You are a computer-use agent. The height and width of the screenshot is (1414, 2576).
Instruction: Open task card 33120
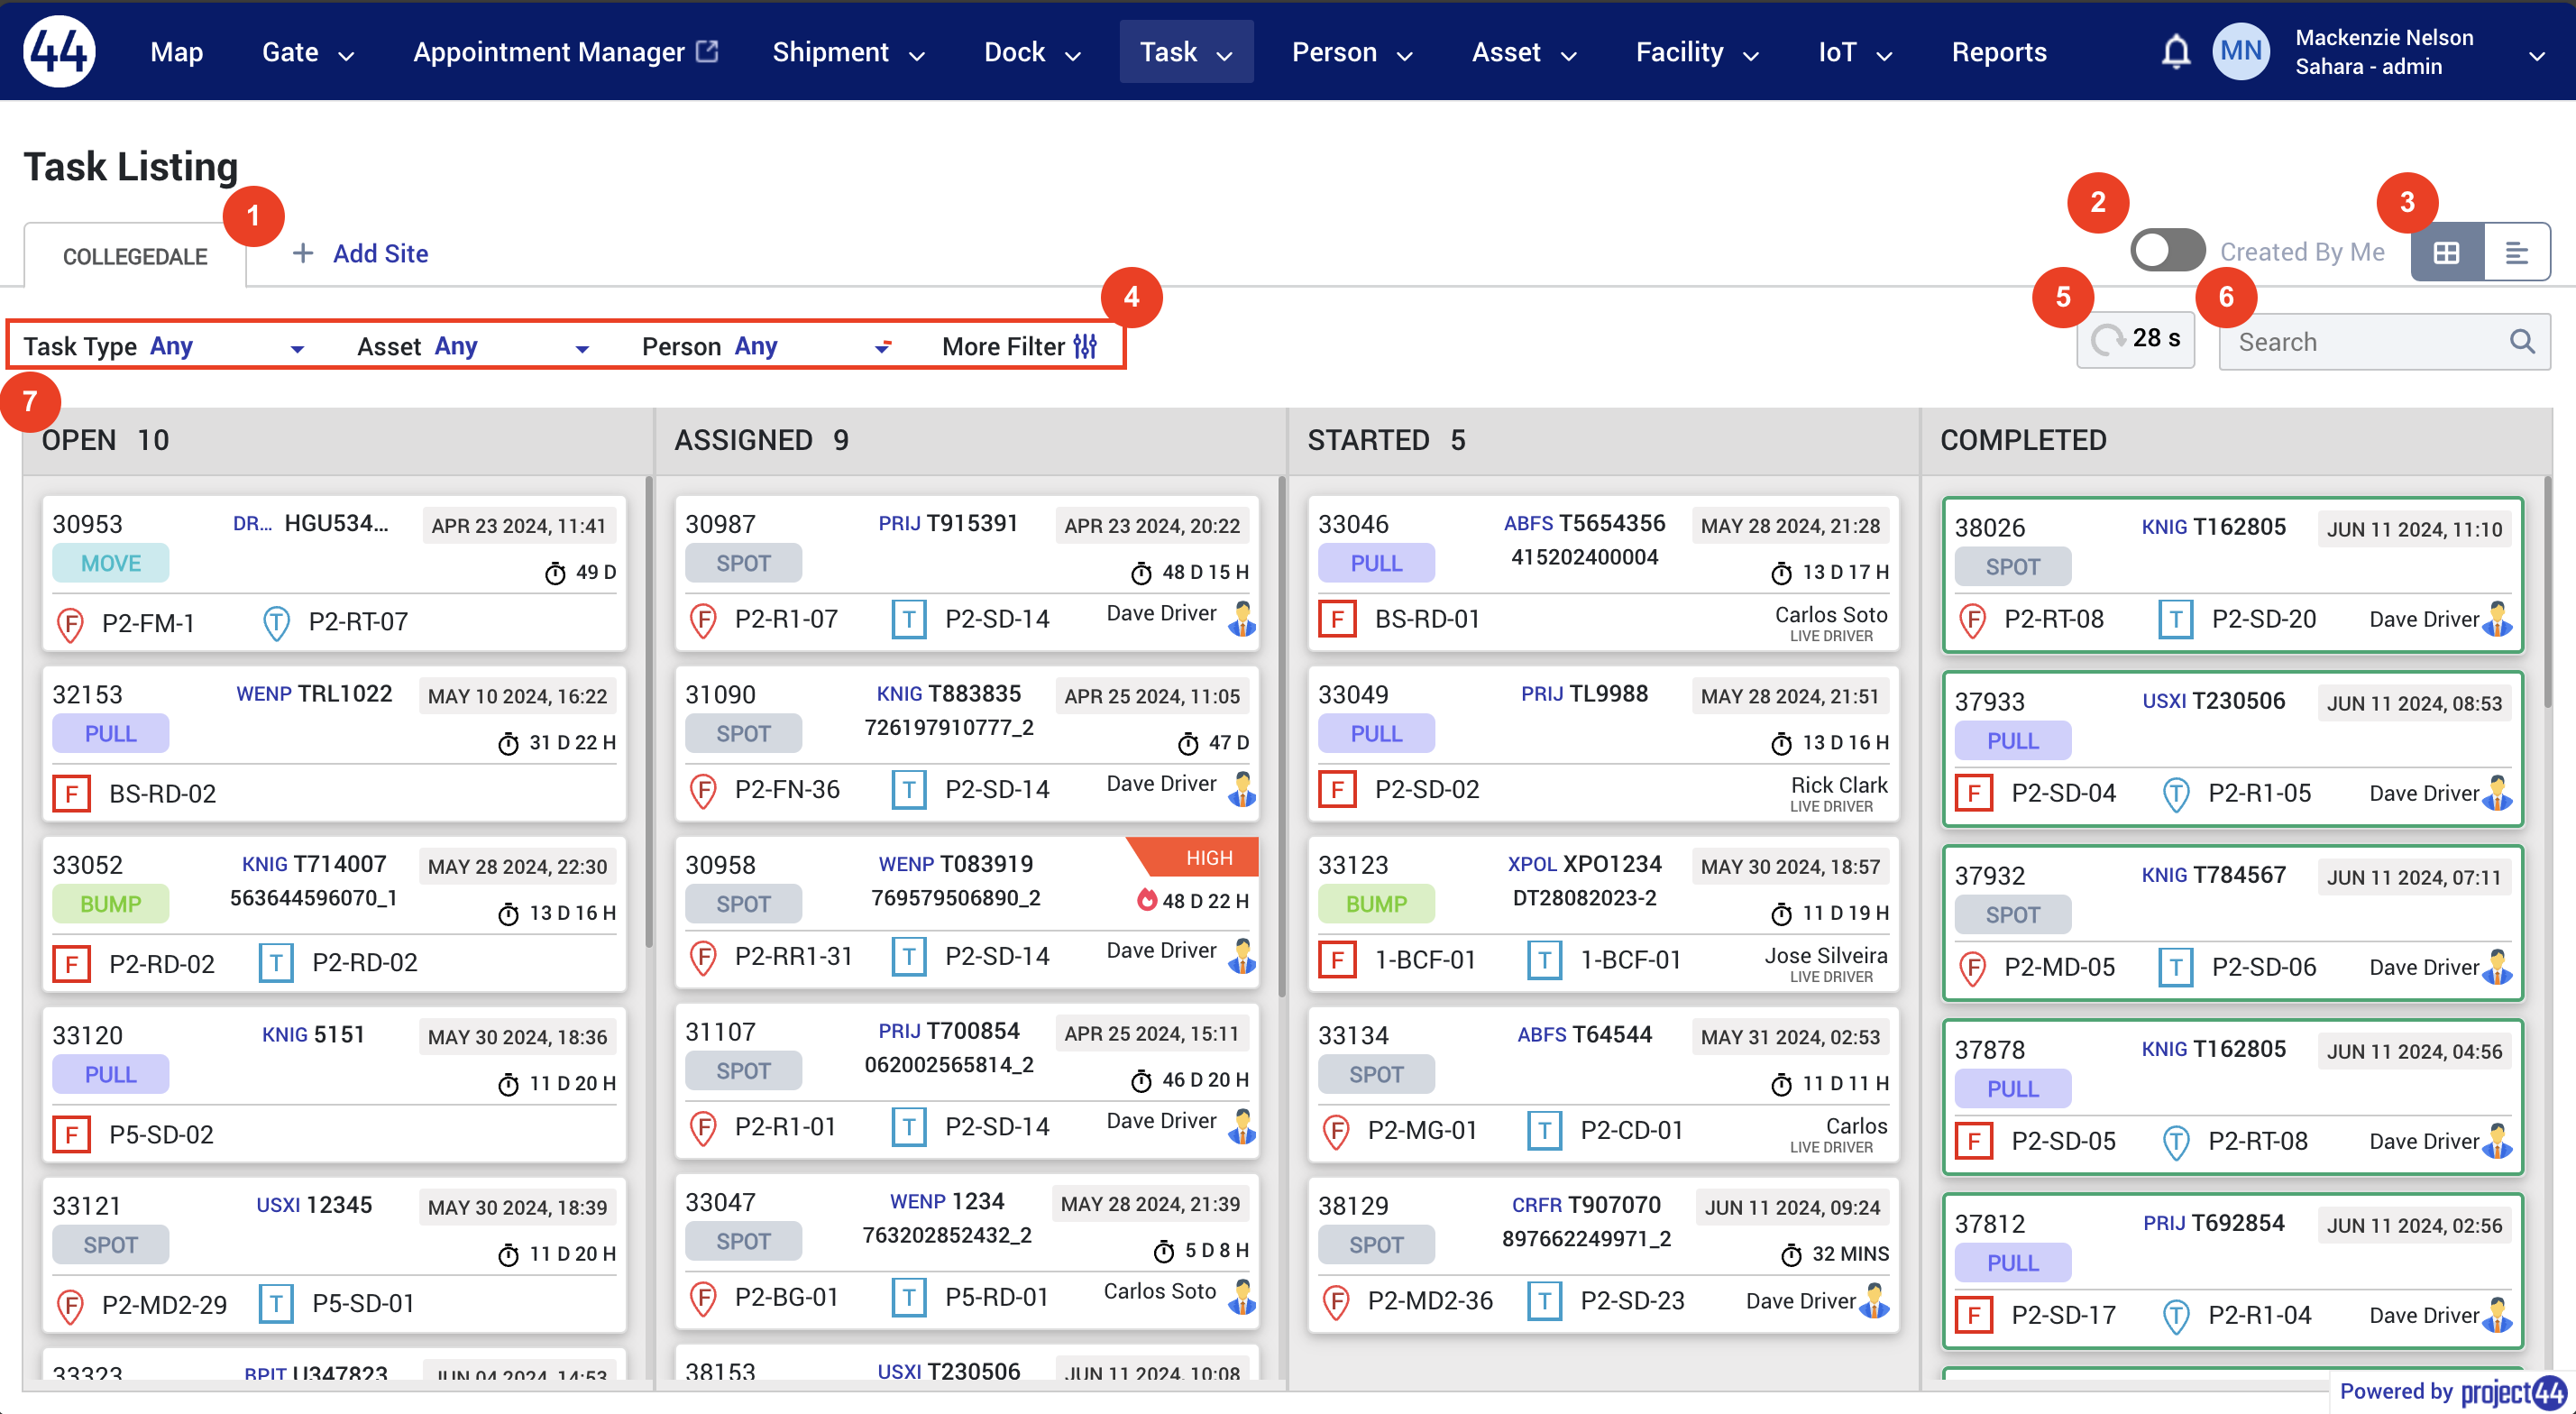334,1084
